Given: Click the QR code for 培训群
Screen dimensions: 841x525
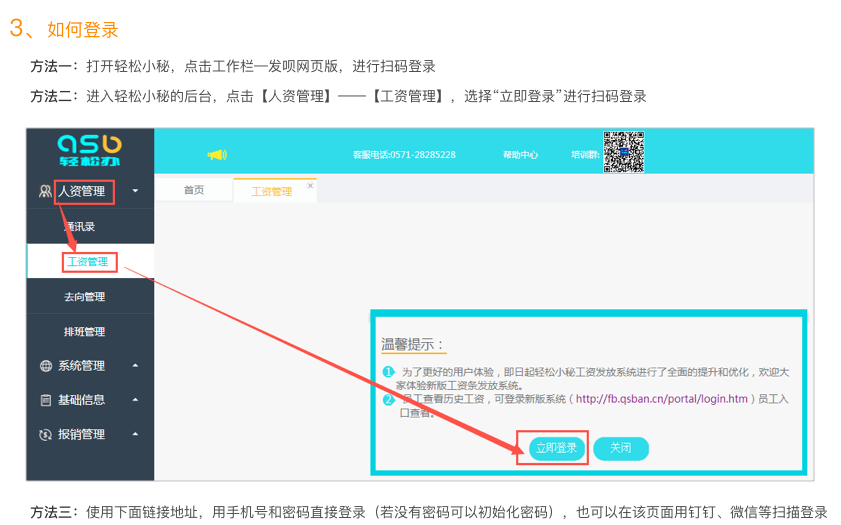Looking at the screenshot, I should (623, 152).
